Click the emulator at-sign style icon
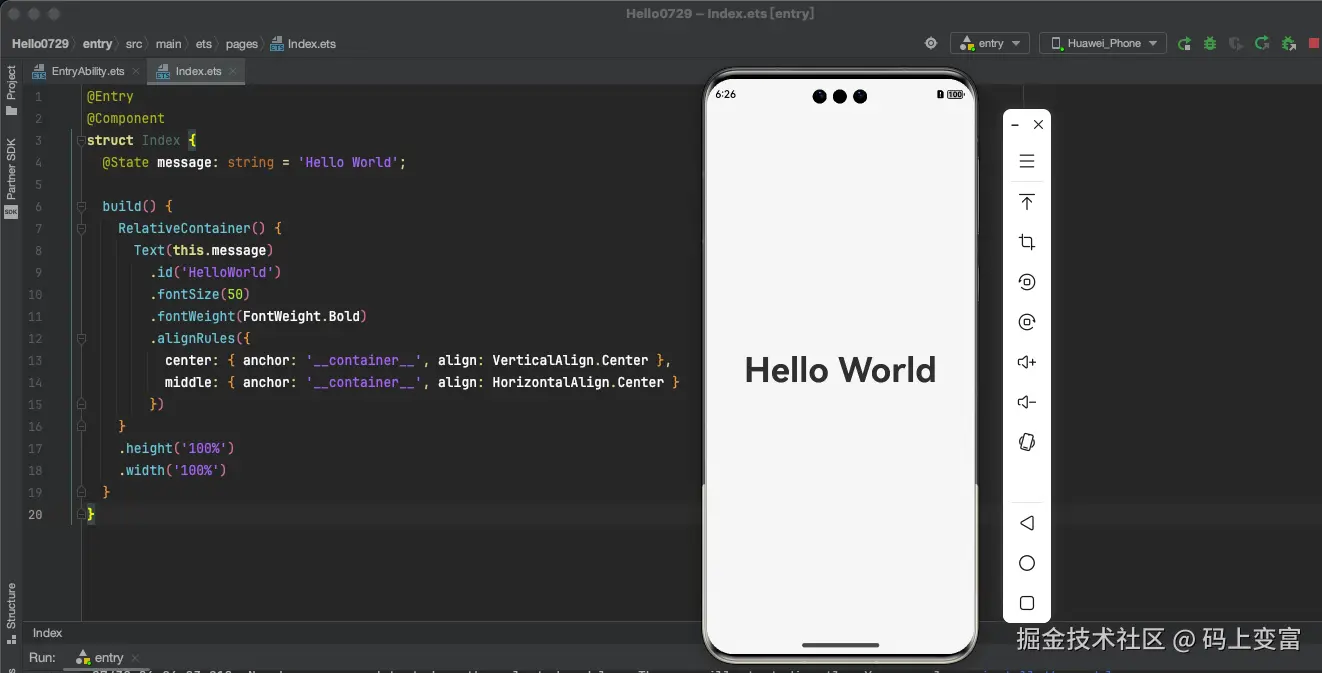 pyautogui.click(x=1026, y=322)
